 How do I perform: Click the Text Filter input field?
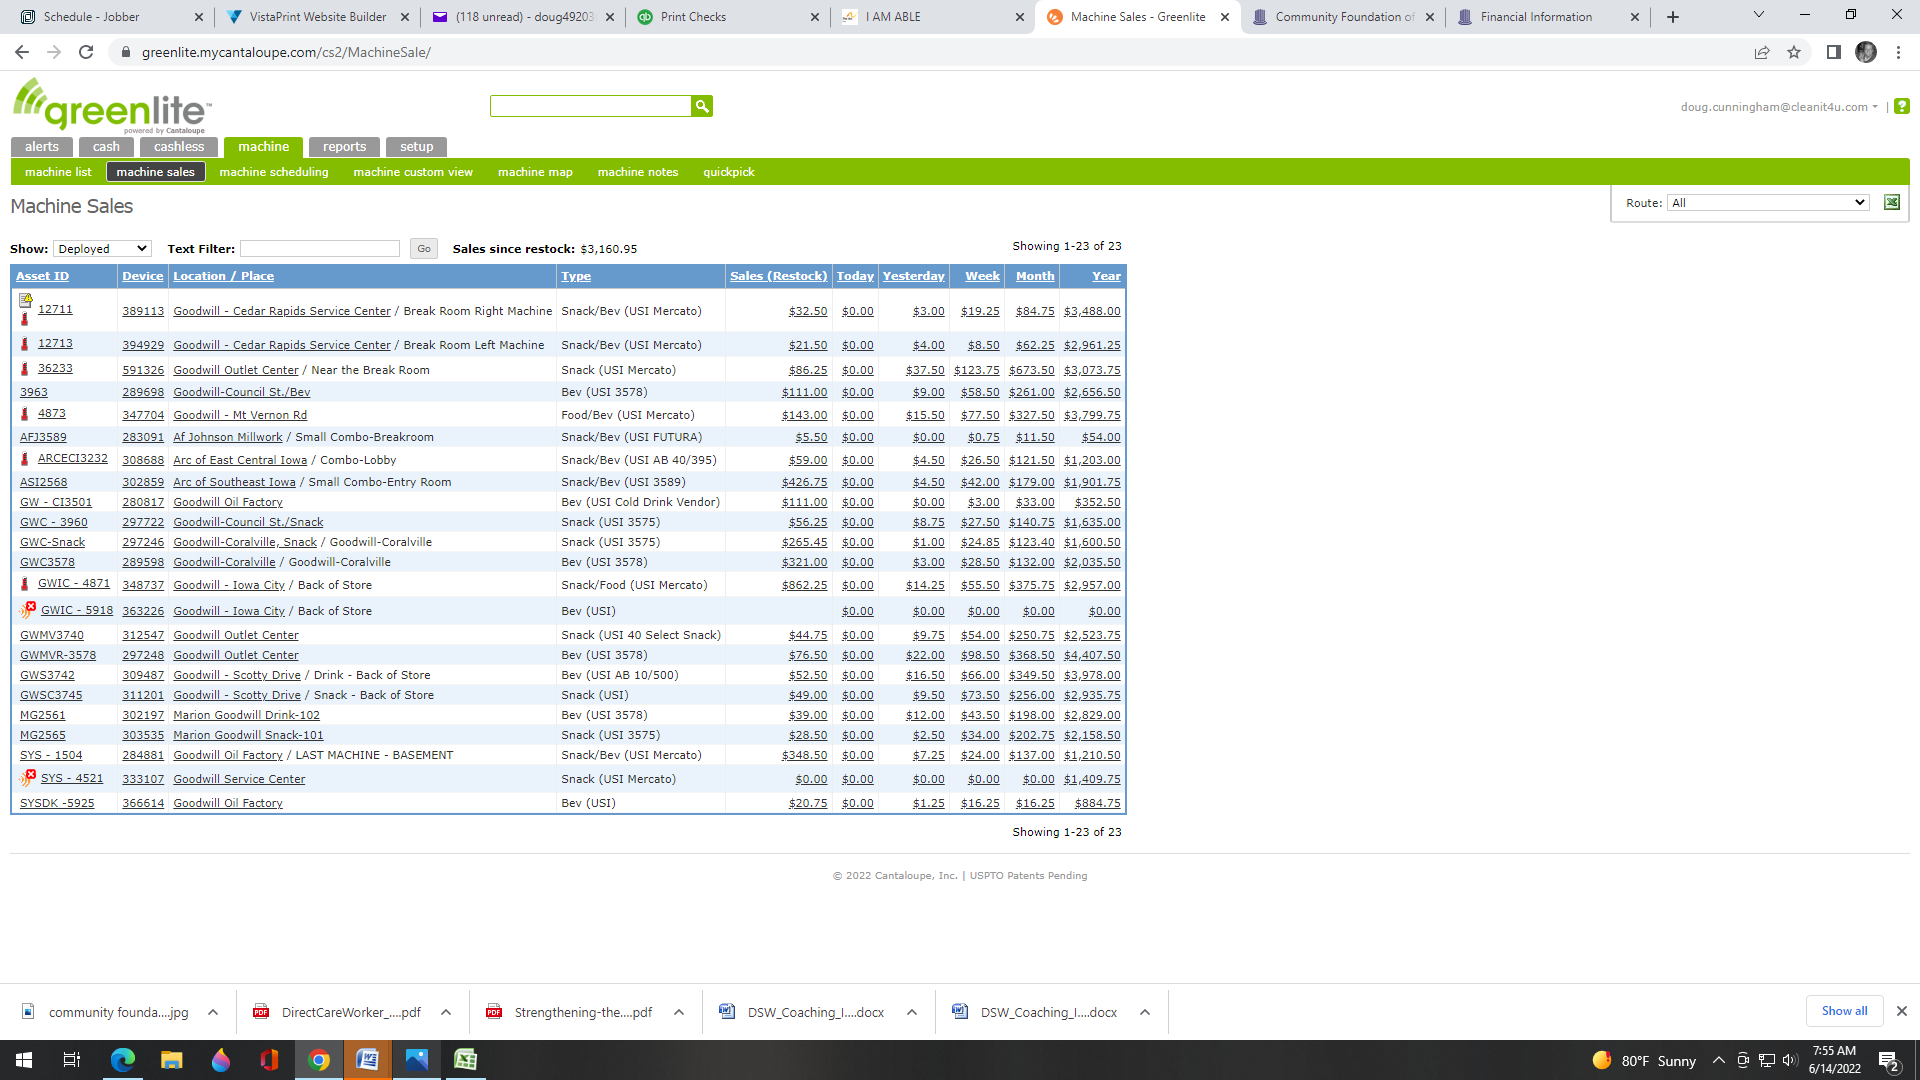click(320, 249)
